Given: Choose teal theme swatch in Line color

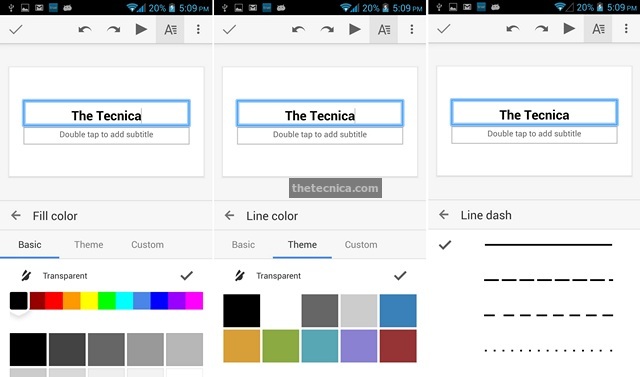Looking at the screenshot, I should point(320,346).
